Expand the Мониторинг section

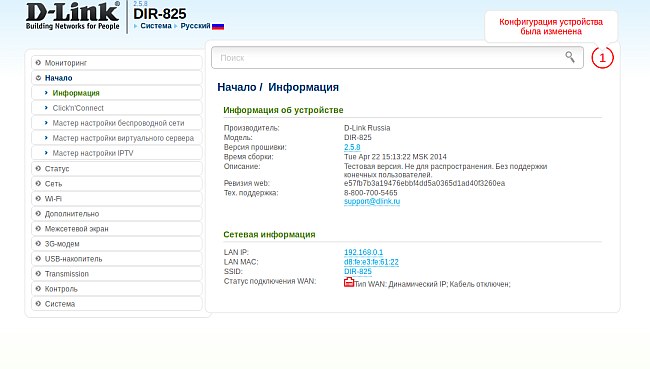pyautogui.click(x=116, y=63)
